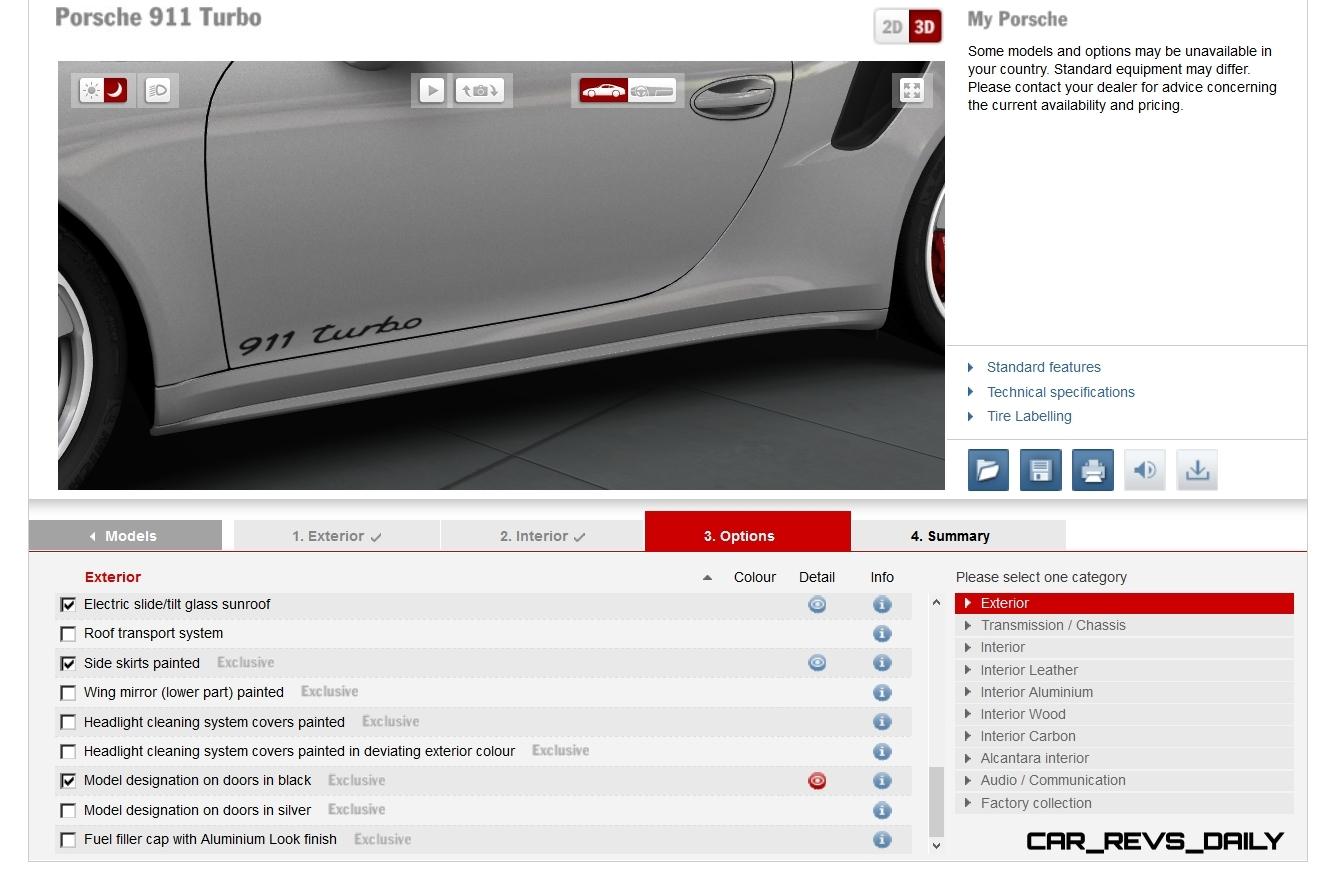The height and width of the screenshot is (882, 1329).
Task: Check Wing mirror (lower part) painted
Action: point(68,693)
